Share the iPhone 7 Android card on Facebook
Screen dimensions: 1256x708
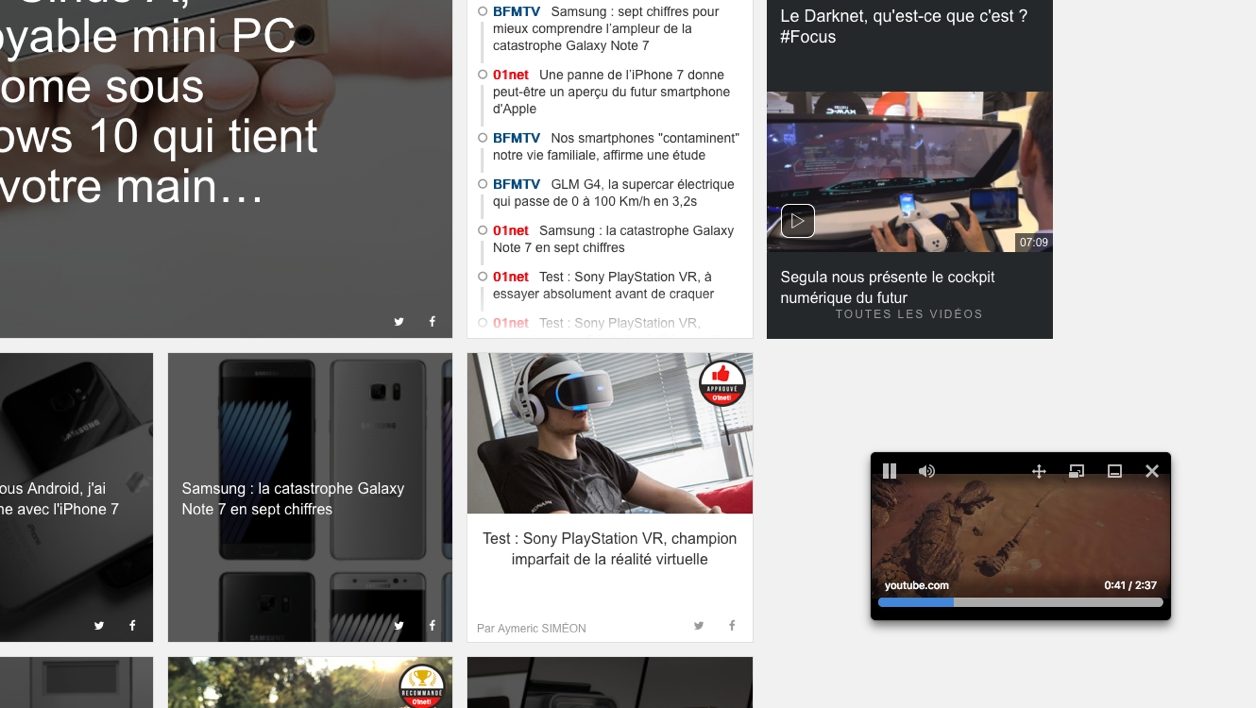point(132,625)
